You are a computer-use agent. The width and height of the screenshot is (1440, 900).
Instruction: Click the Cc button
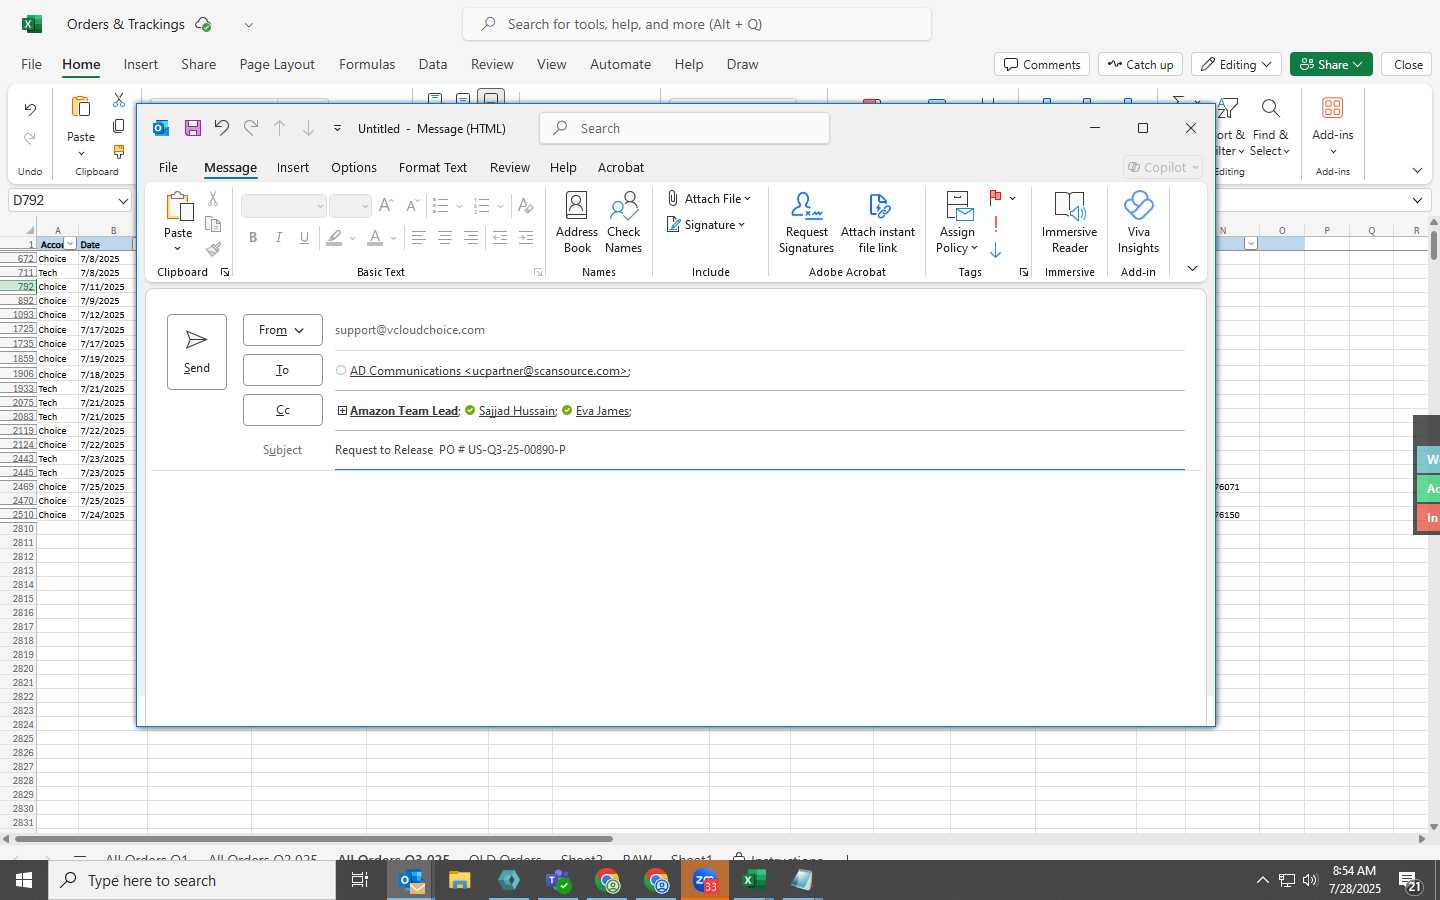point(283,410)
